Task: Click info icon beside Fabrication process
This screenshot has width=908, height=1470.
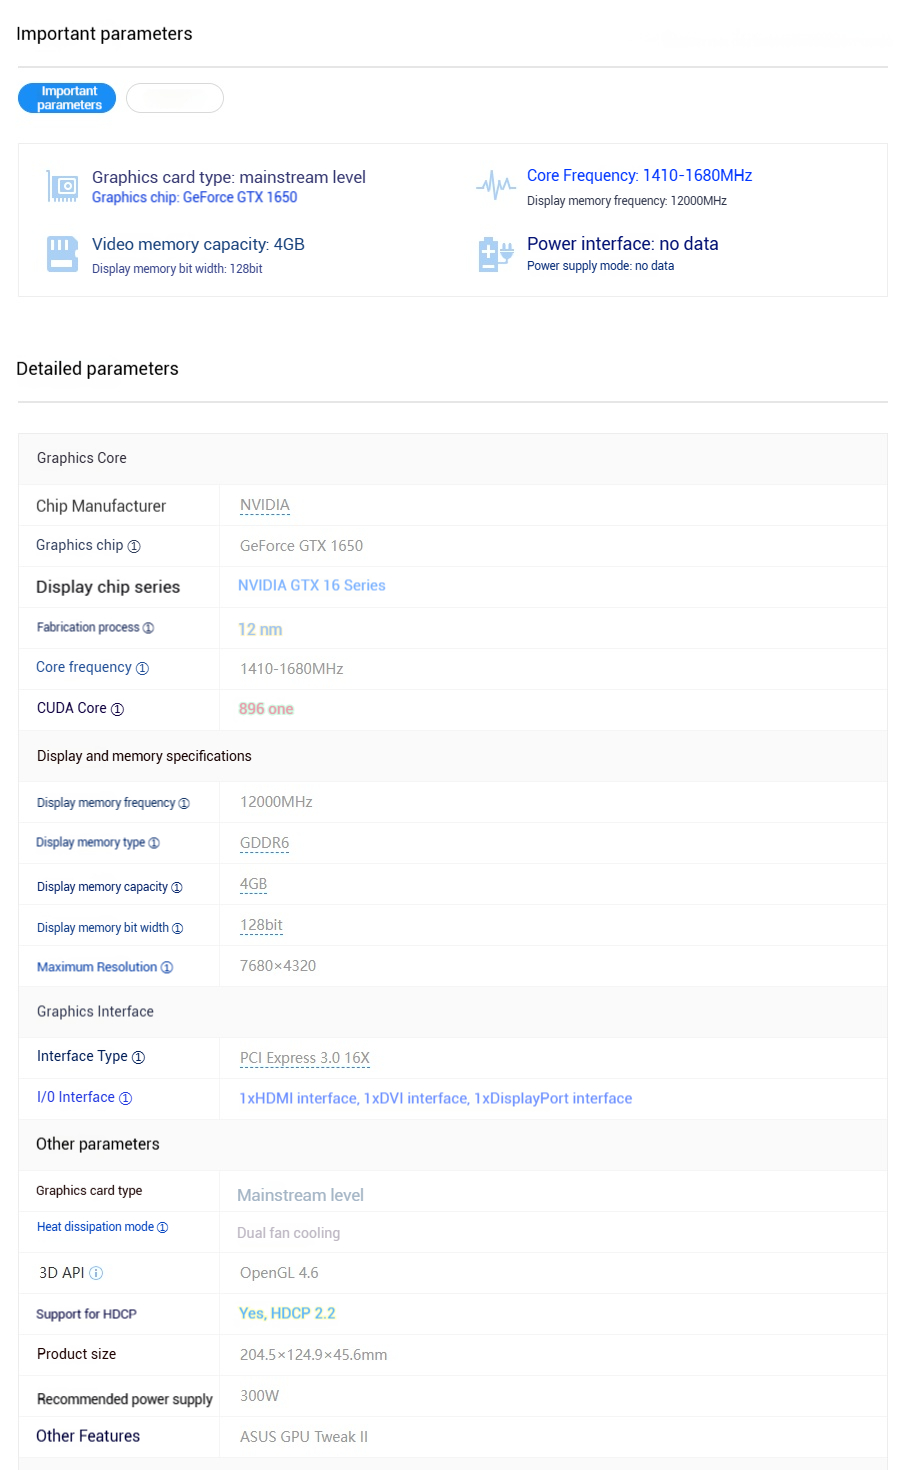Action: (148, 628)
